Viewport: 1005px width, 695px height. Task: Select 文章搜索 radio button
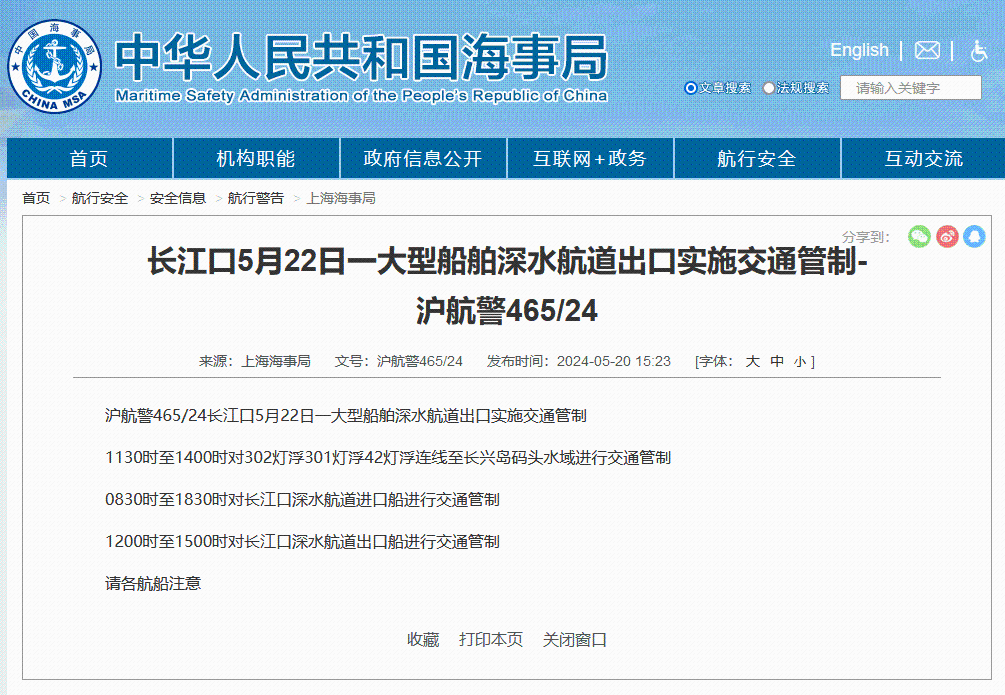[x=690, y=88]
